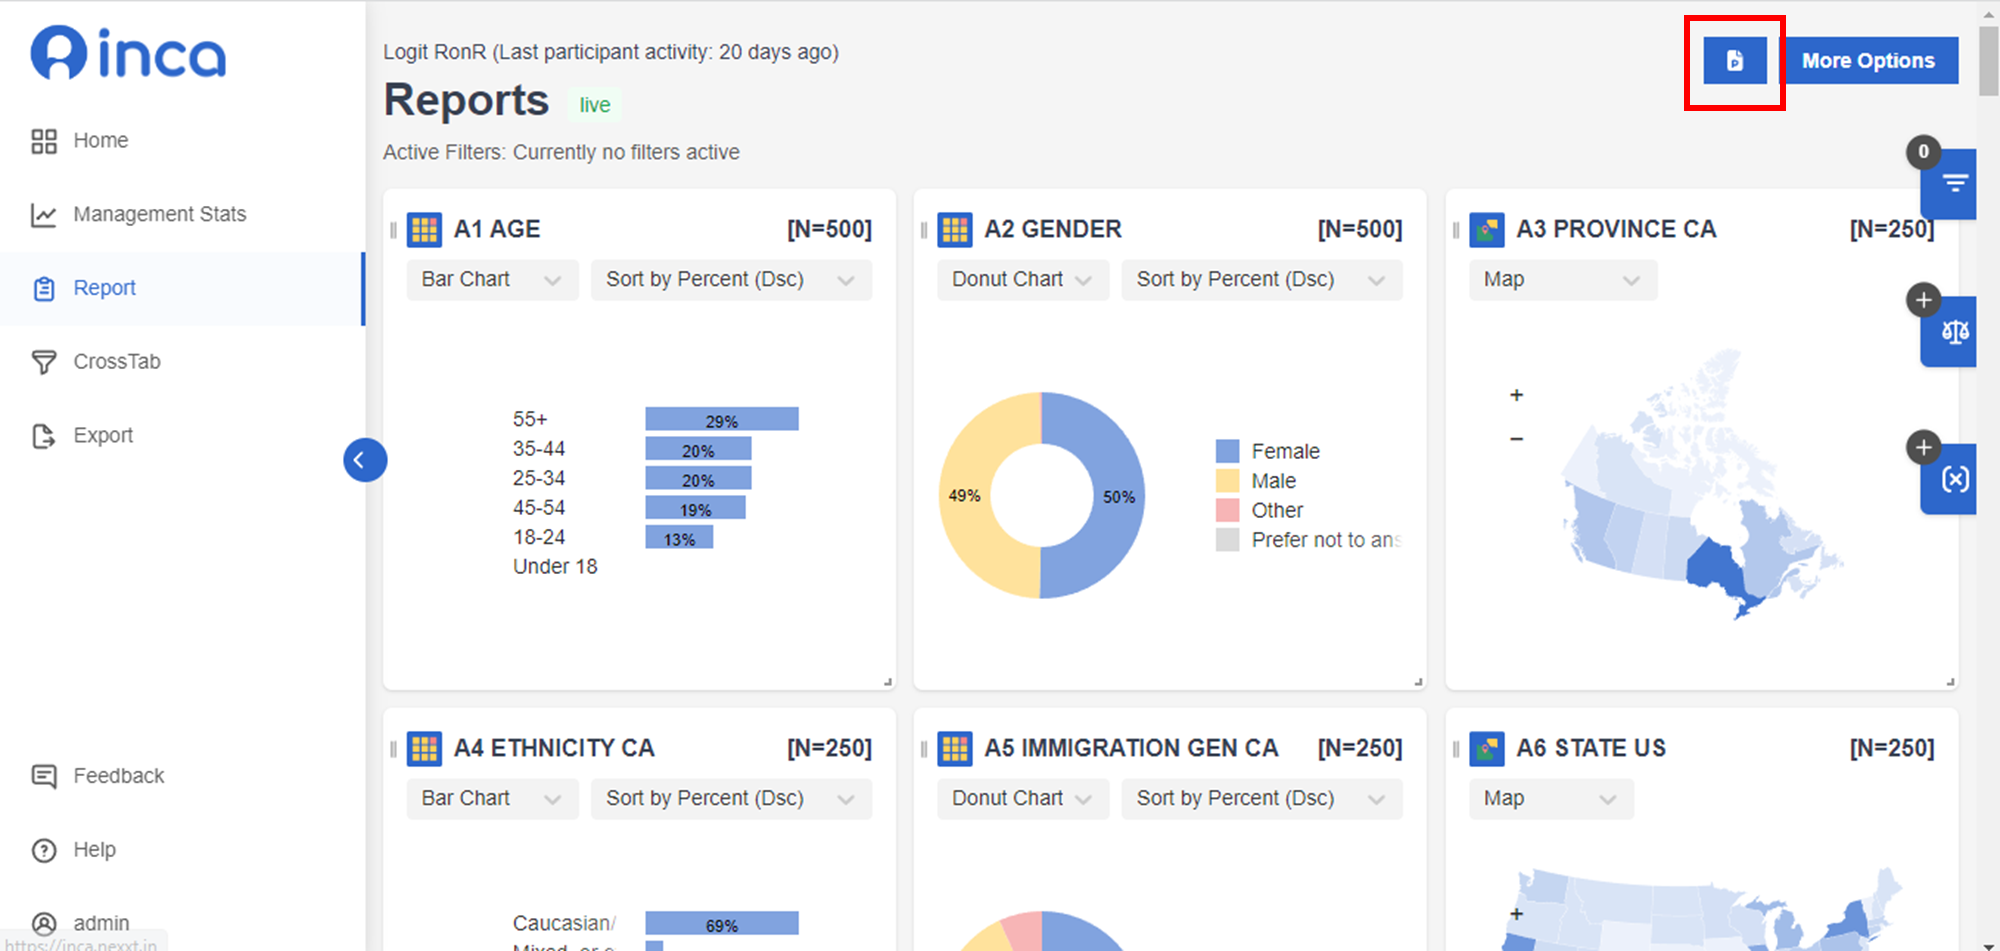Click the 18-24 bar showing 13%
Viewport: 2000px width, 951px height.
tap(679, 538)
